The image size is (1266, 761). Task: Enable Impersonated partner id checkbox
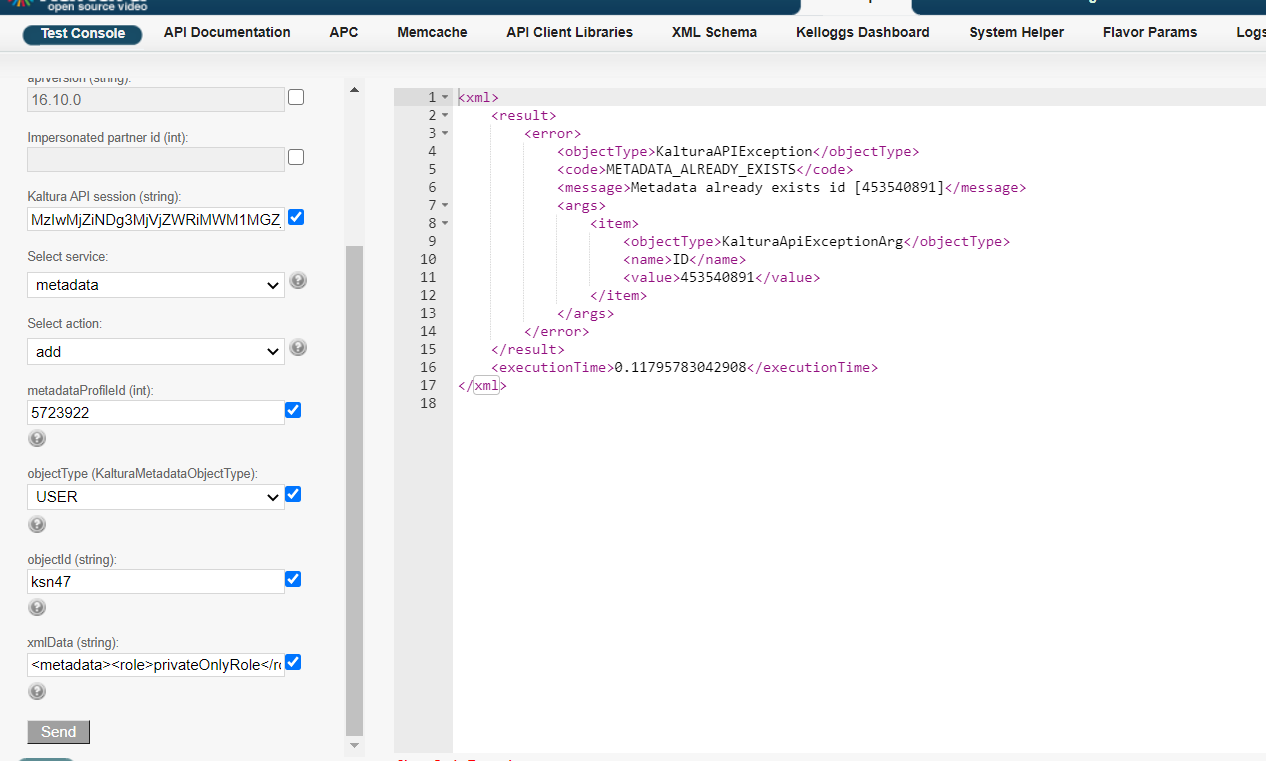pos(296,158)
